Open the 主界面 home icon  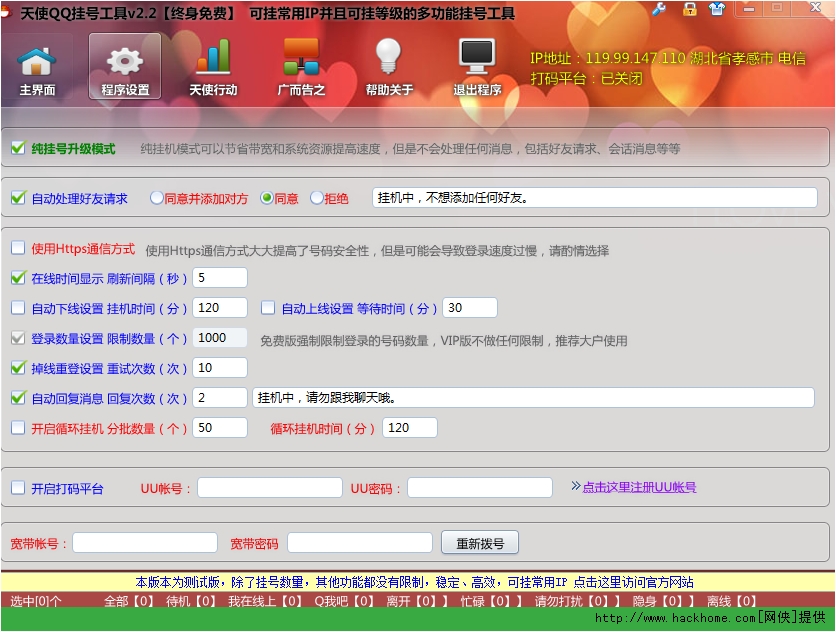click(x=37, y=67)
